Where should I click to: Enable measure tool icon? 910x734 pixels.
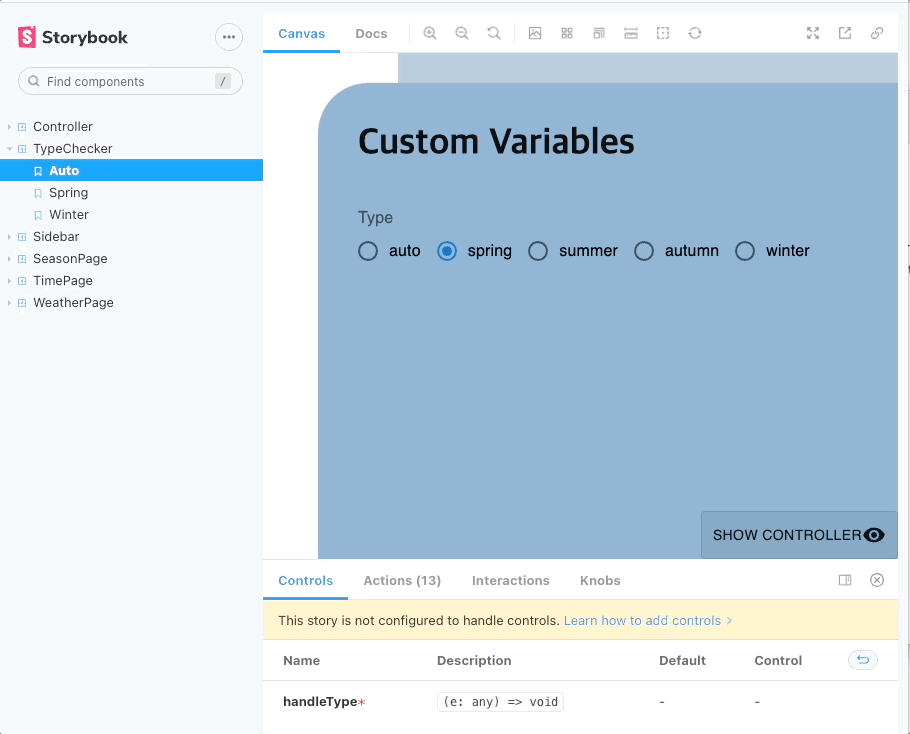(631, 33)
